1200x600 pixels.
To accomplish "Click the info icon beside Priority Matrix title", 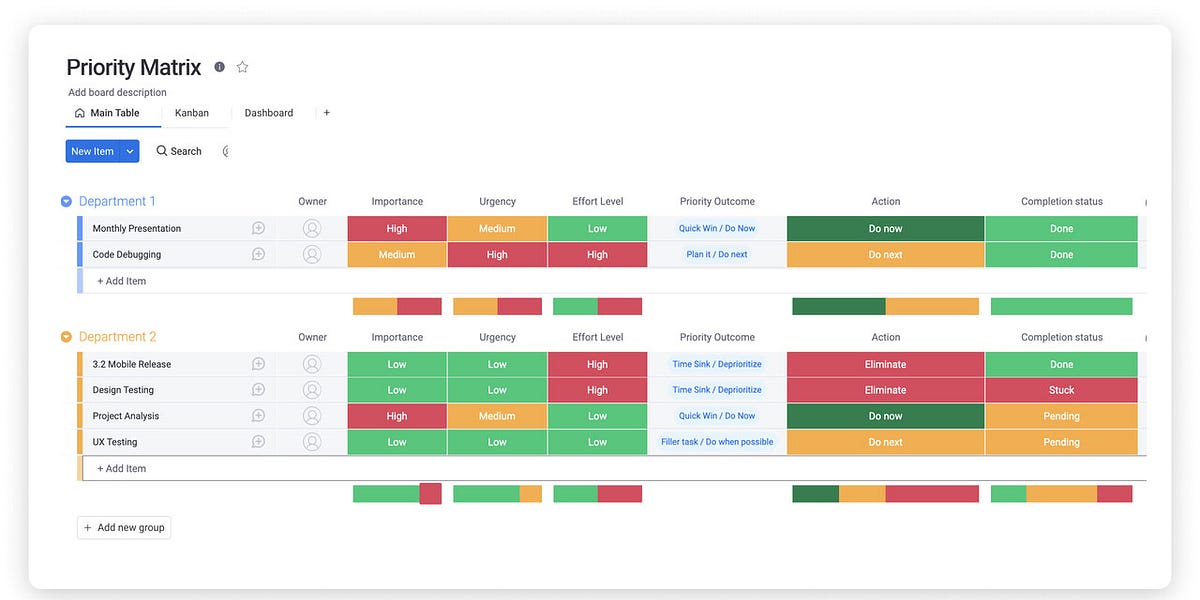I will click(x=219, y=67).
